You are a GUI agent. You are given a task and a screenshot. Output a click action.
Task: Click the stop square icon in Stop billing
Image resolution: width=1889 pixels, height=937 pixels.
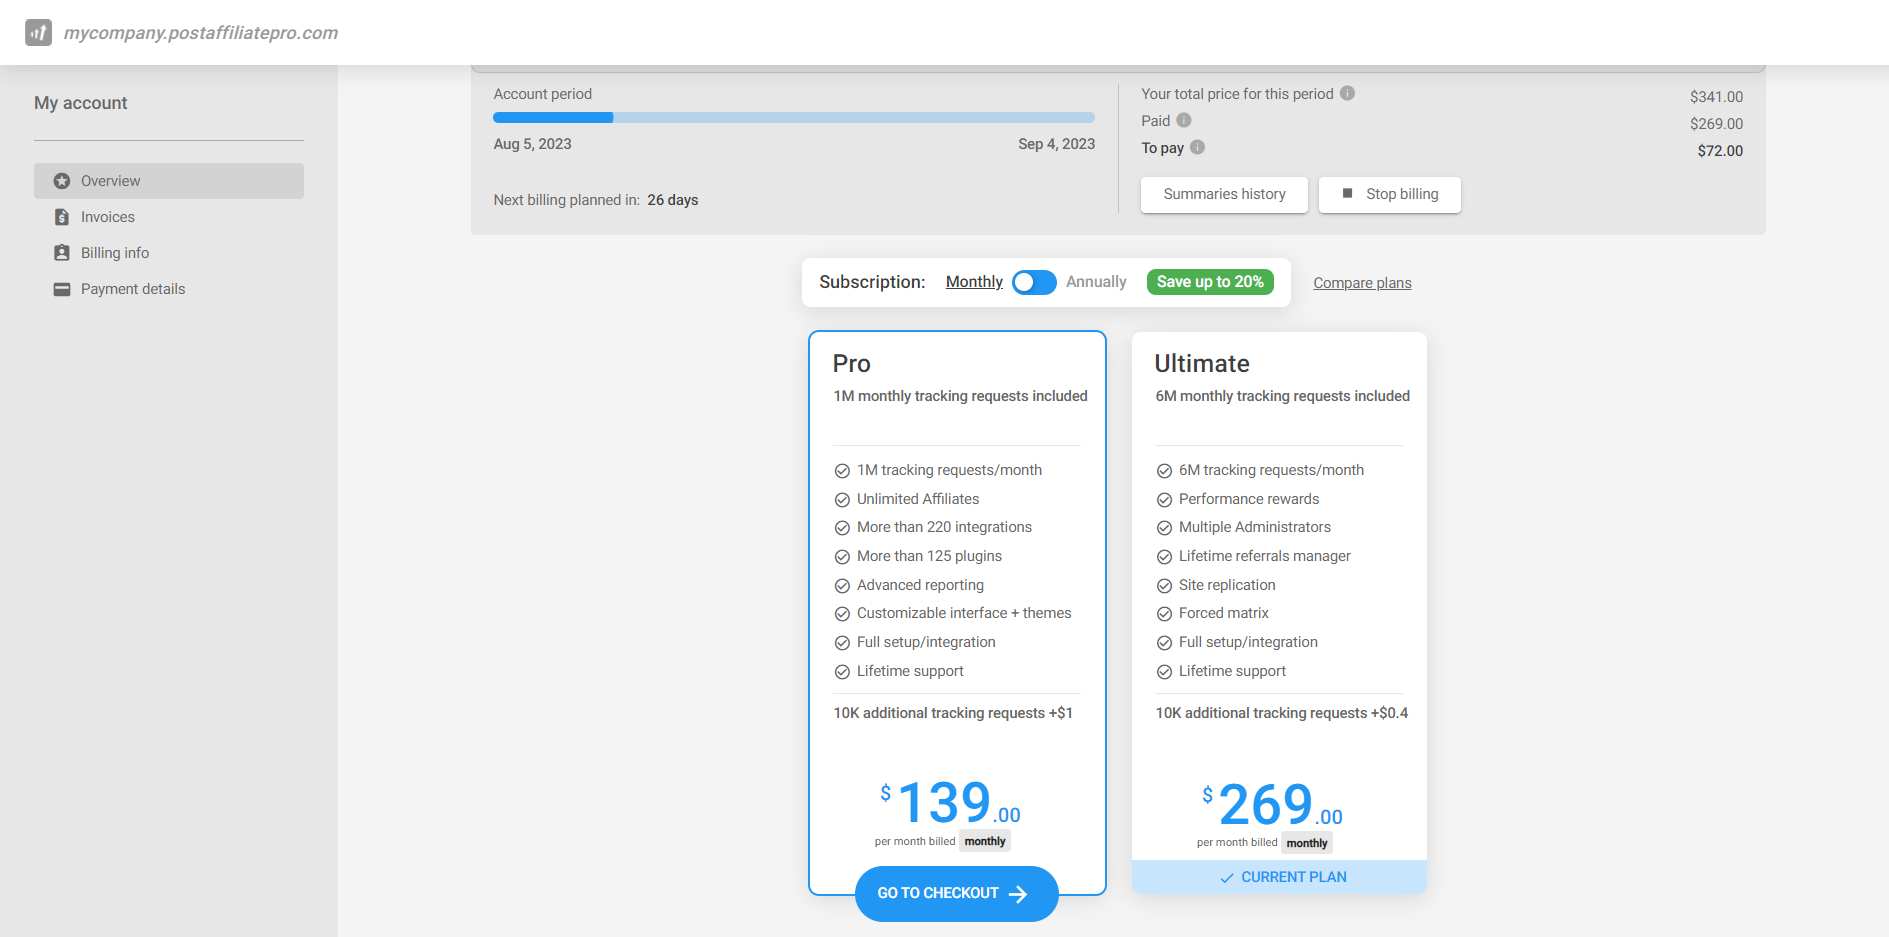click(1347, 193)
